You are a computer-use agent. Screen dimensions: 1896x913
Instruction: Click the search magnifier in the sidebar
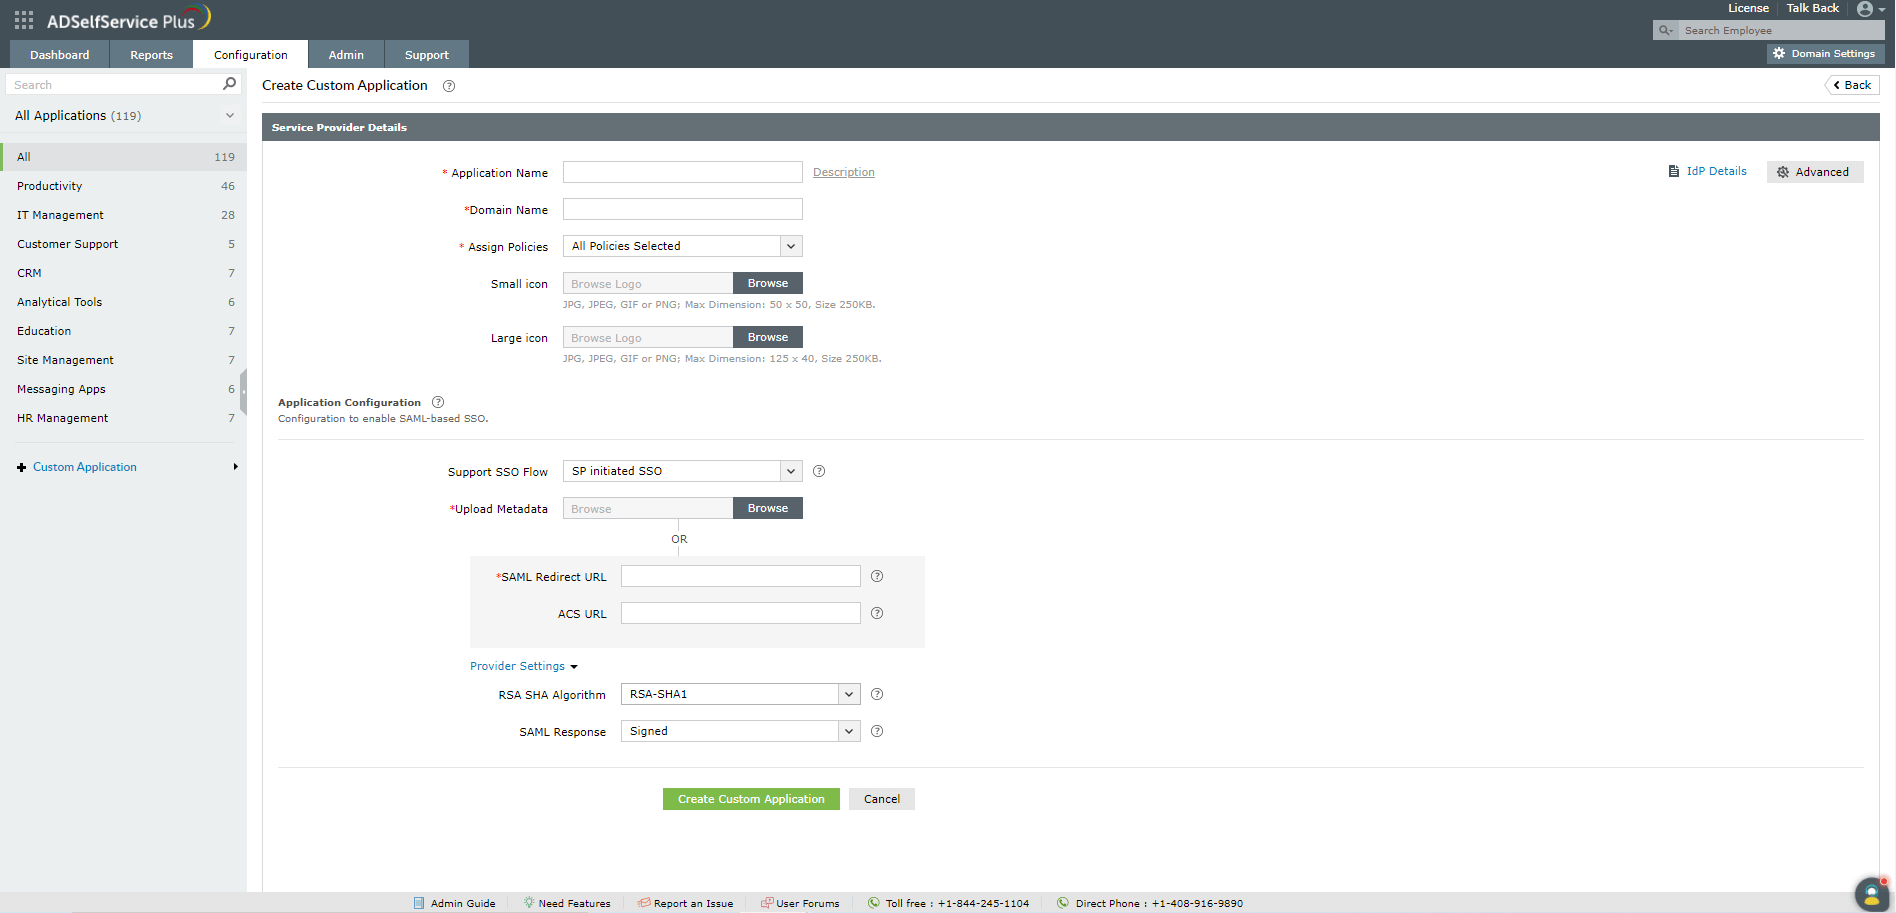click(229, 84)
